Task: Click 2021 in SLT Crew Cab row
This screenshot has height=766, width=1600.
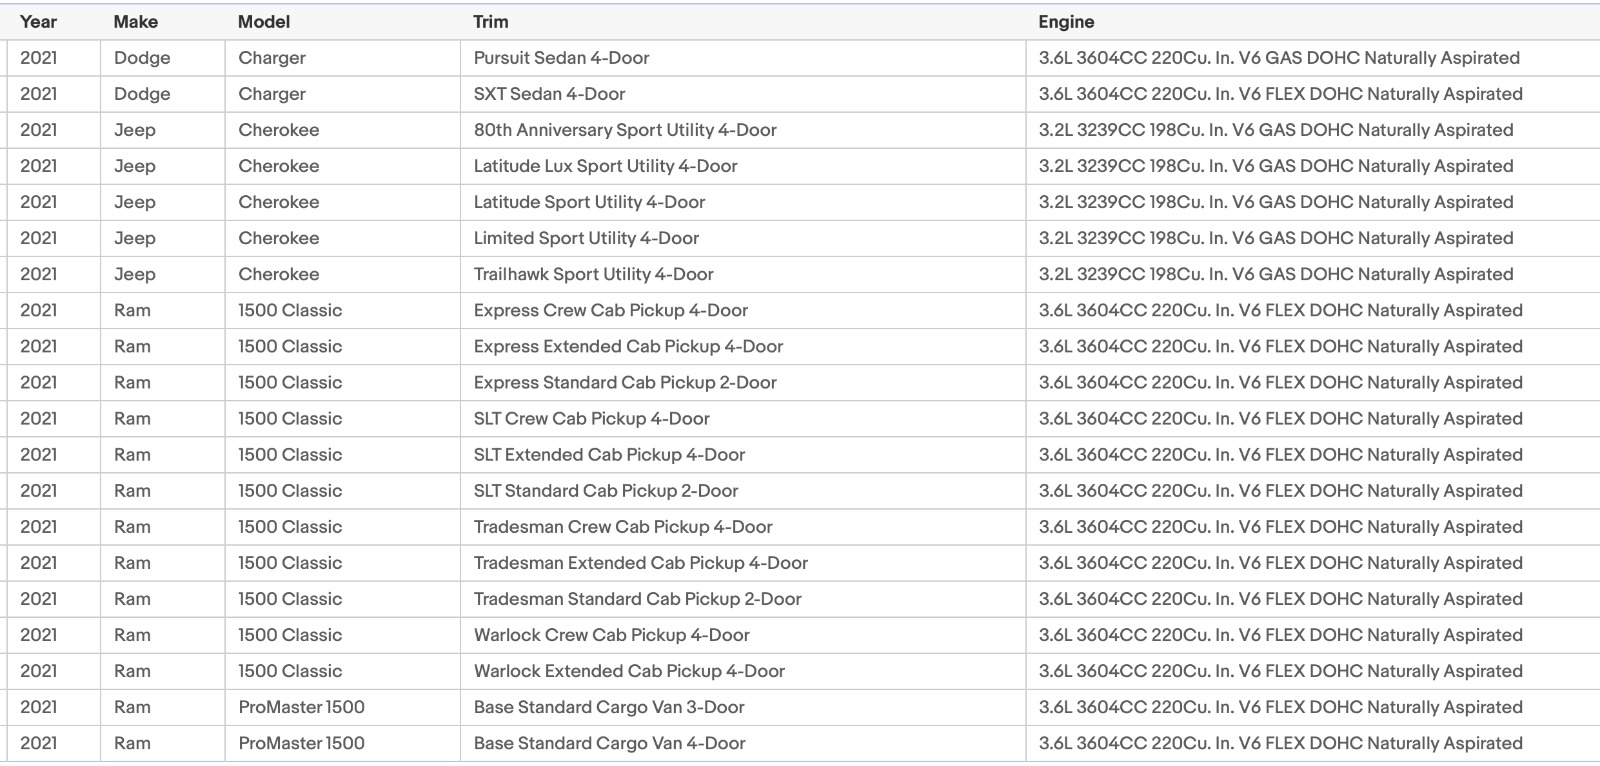Action: (x=38, y=418)
